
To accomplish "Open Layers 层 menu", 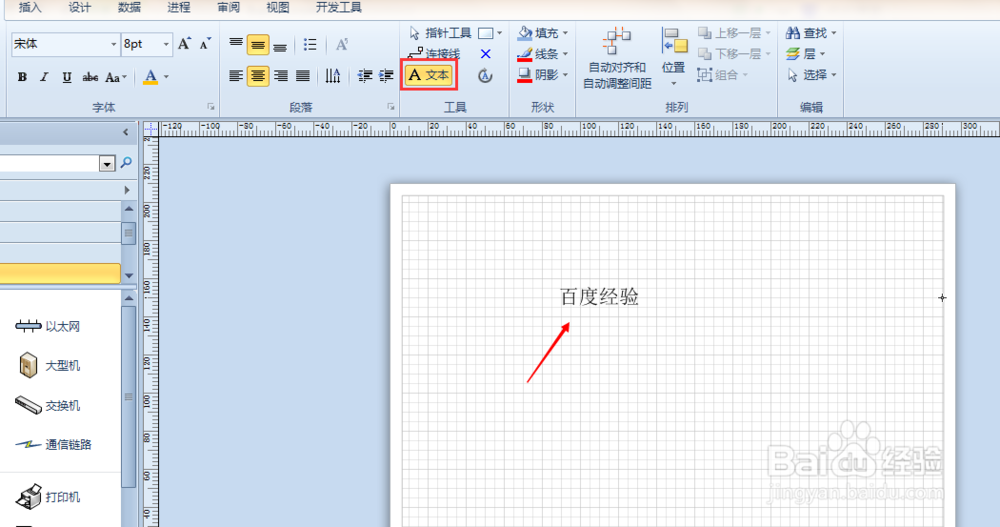I will (806, 54).
